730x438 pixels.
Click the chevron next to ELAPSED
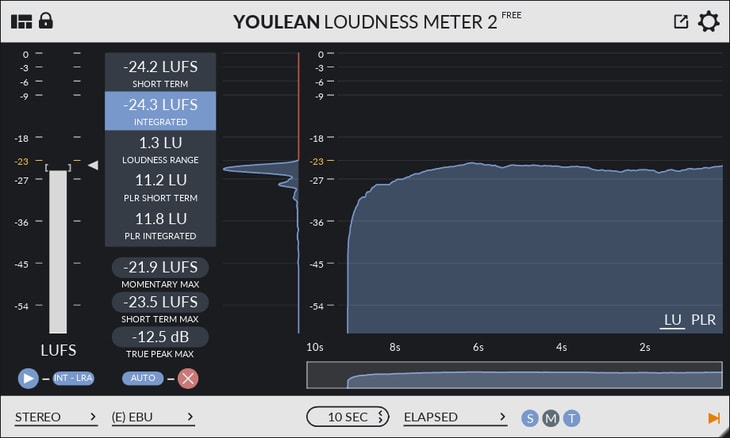(502, 417)
